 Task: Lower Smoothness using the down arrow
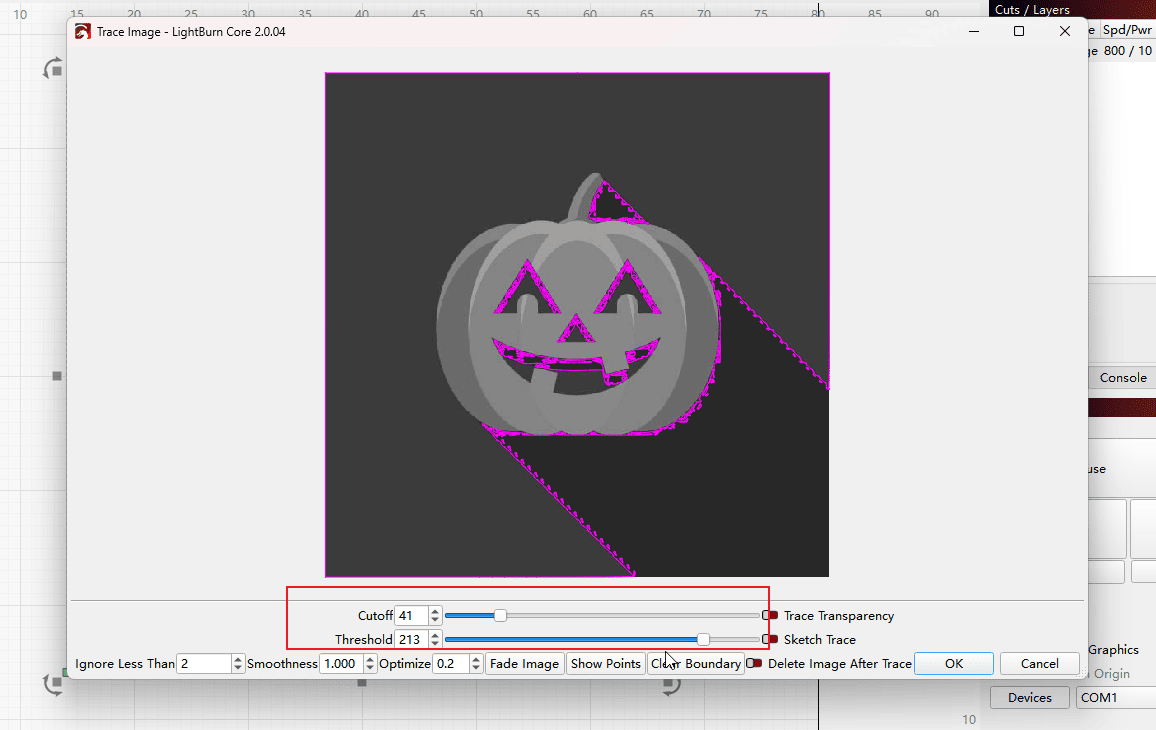pos(370,668)
